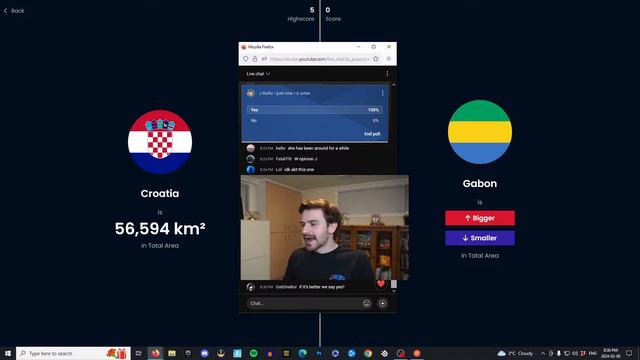Open the Live chat dropdown
This screenshot has height=360, width=640.
point(258,74)
